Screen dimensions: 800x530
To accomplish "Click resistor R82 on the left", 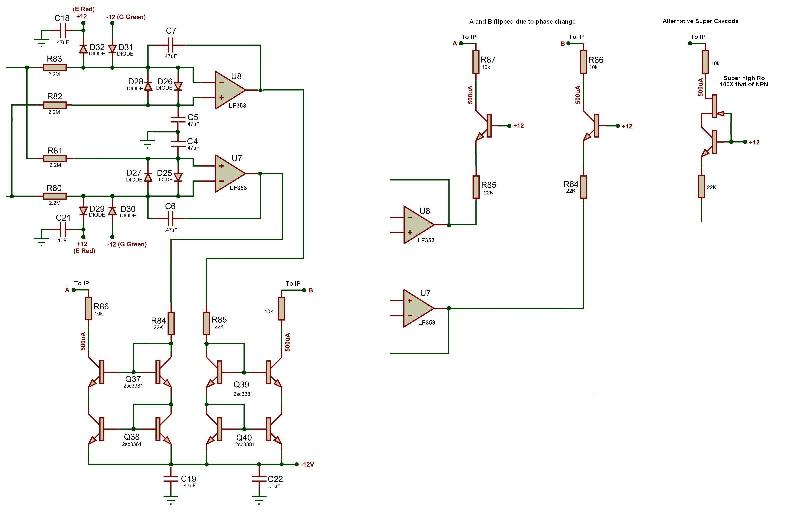I will pyautogui.click(x=54, y=104).
